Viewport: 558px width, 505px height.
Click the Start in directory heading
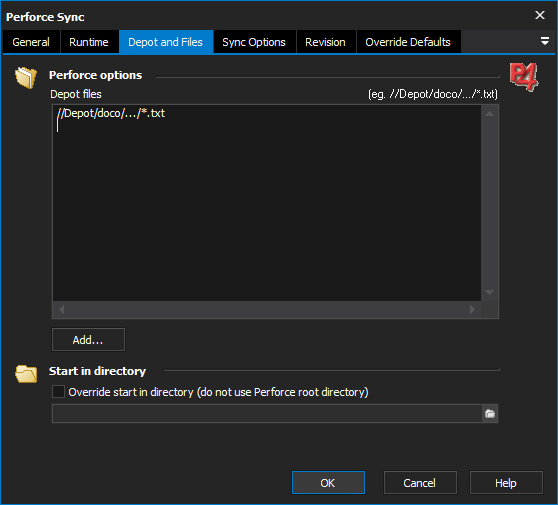[98, 371]
